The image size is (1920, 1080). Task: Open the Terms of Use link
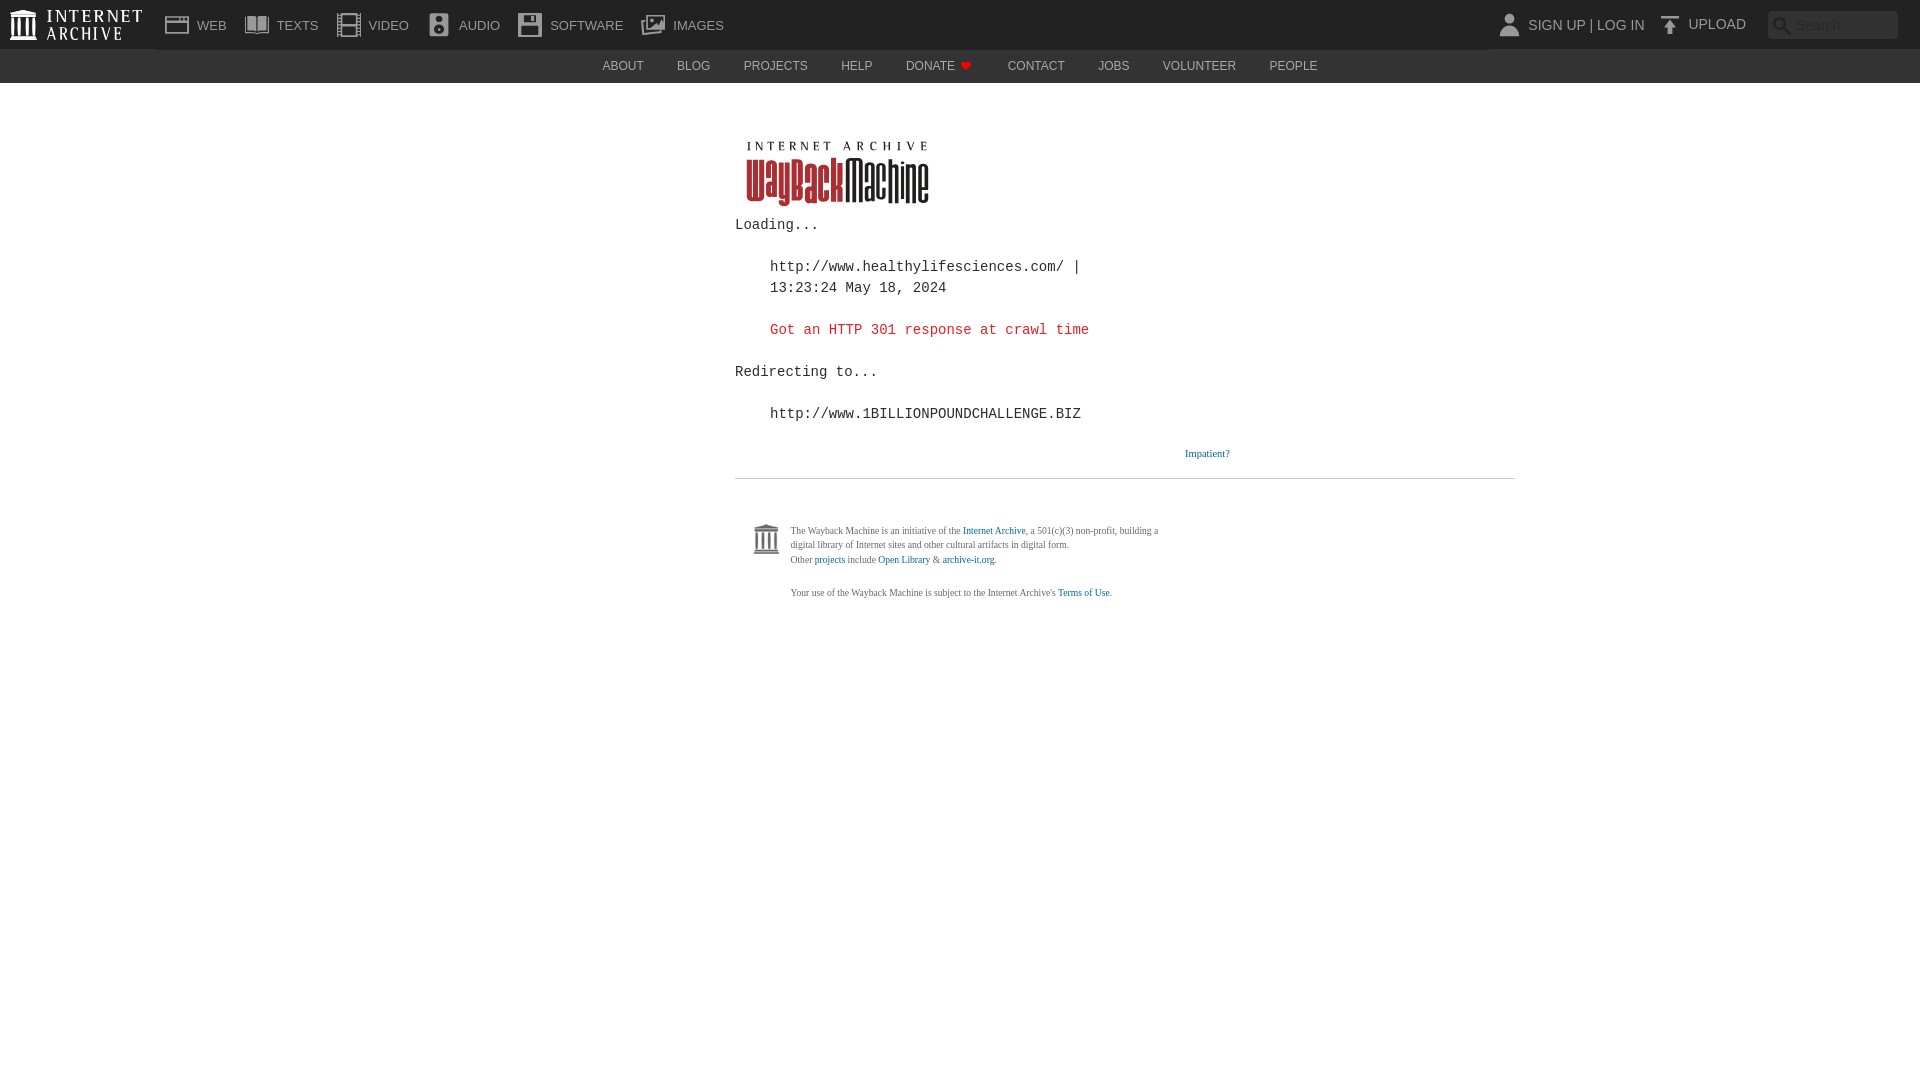tap(1083, 592)
